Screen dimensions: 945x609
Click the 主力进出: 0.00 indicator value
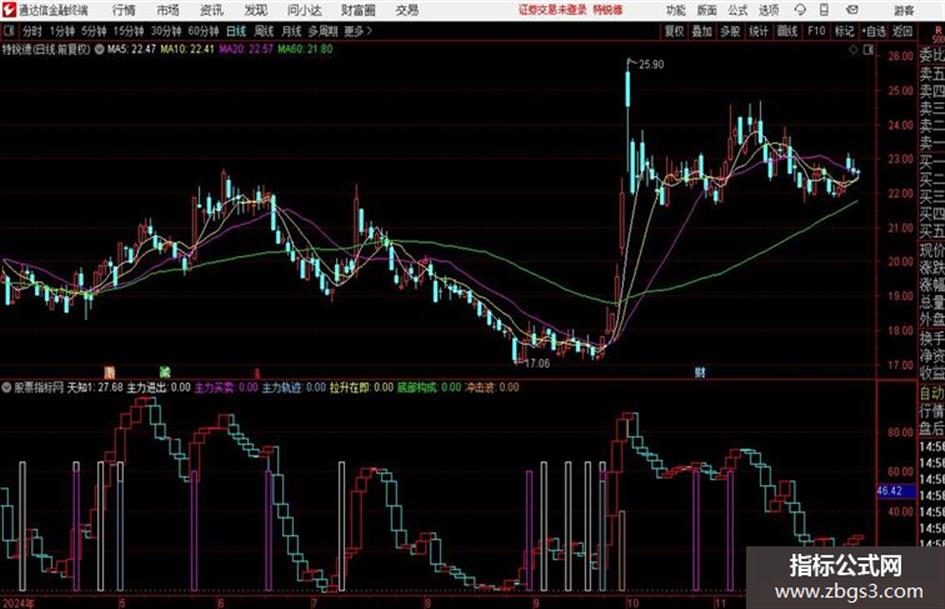click(159, 388)
